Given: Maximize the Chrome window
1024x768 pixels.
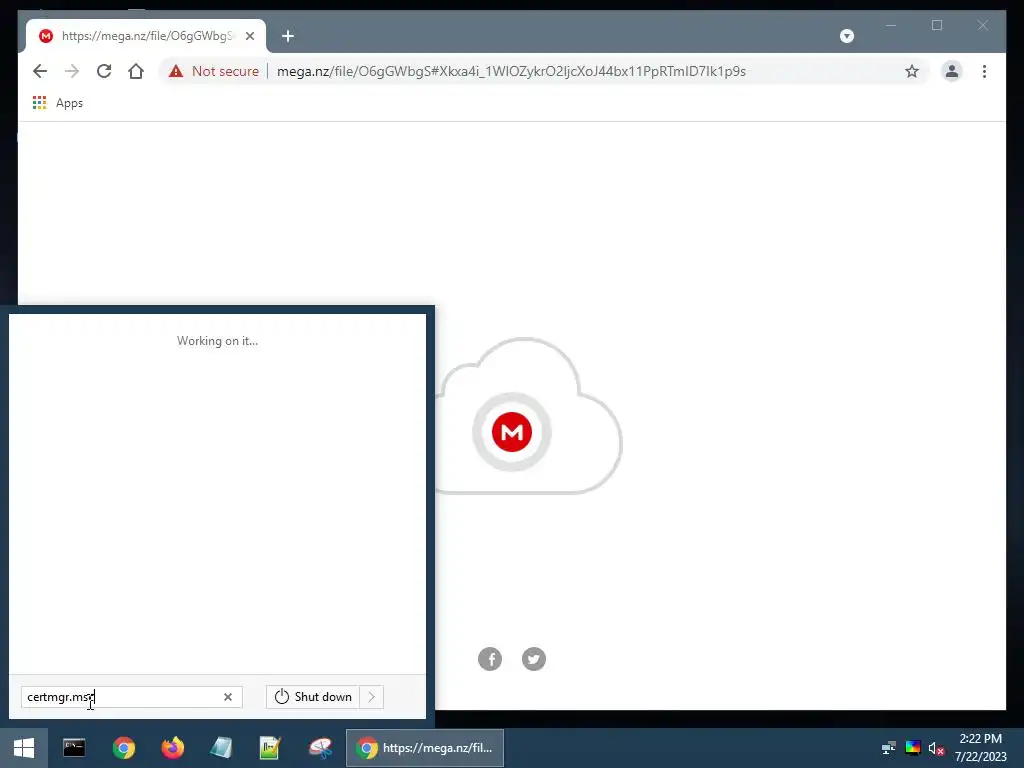Looking at the screenshot, I should (937, 25).
